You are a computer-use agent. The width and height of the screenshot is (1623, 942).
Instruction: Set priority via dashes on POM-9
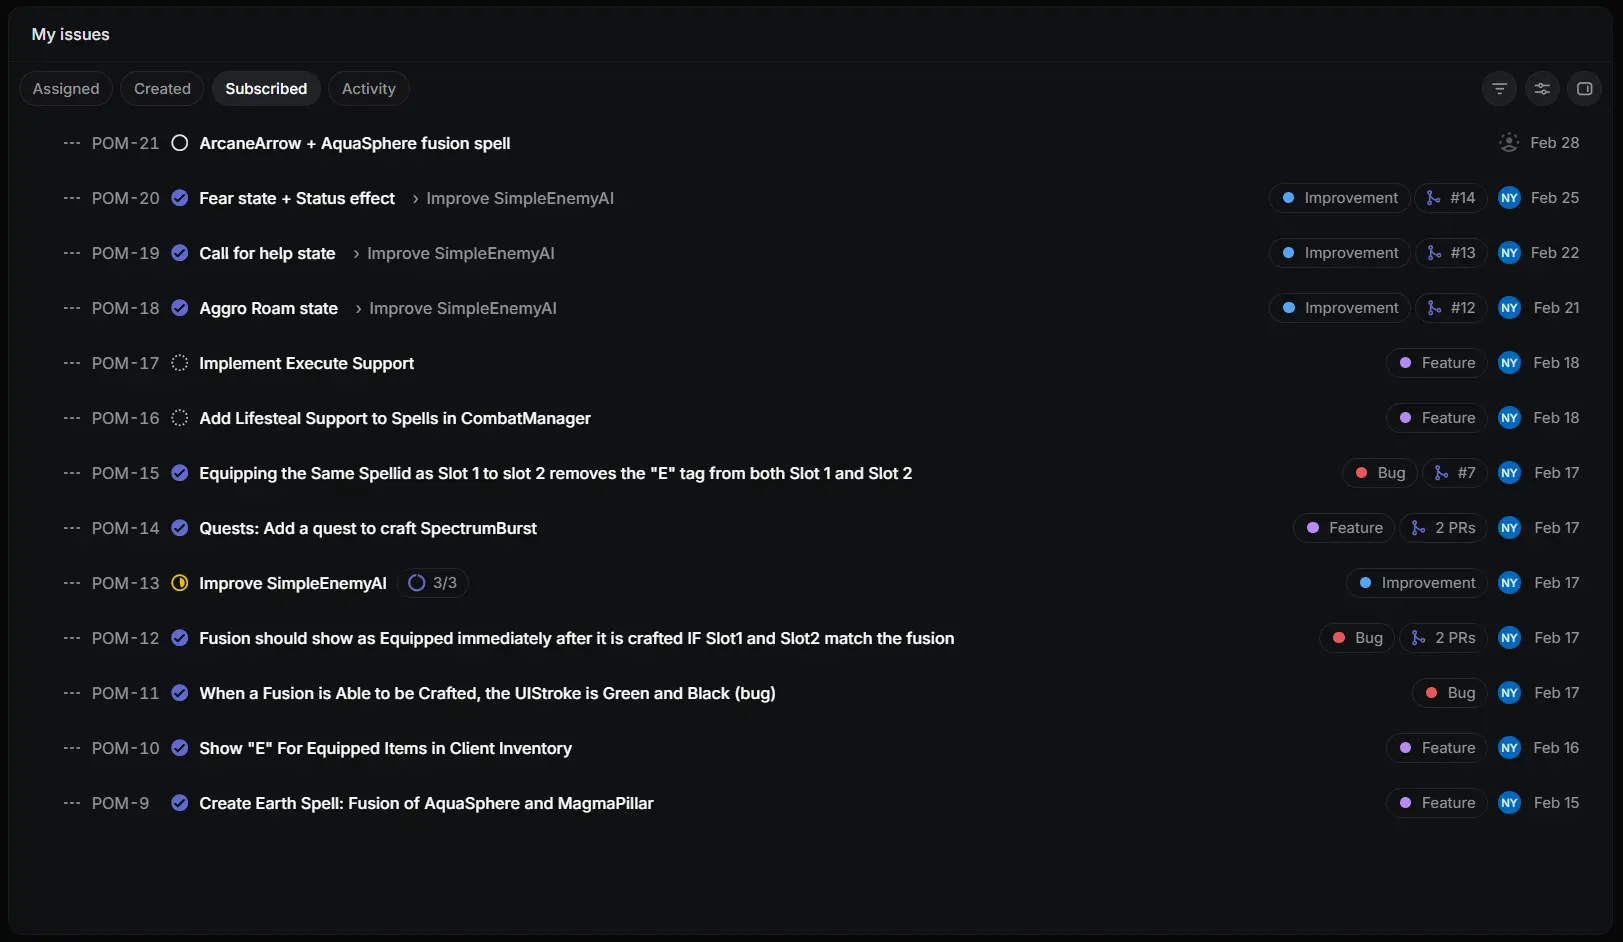click(x=72, y=803)
